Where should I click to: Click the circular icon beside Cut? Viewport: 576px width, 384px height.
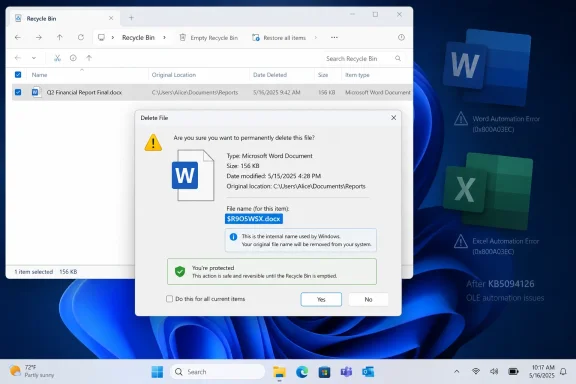pyautogui.click(x=73, y=58)
